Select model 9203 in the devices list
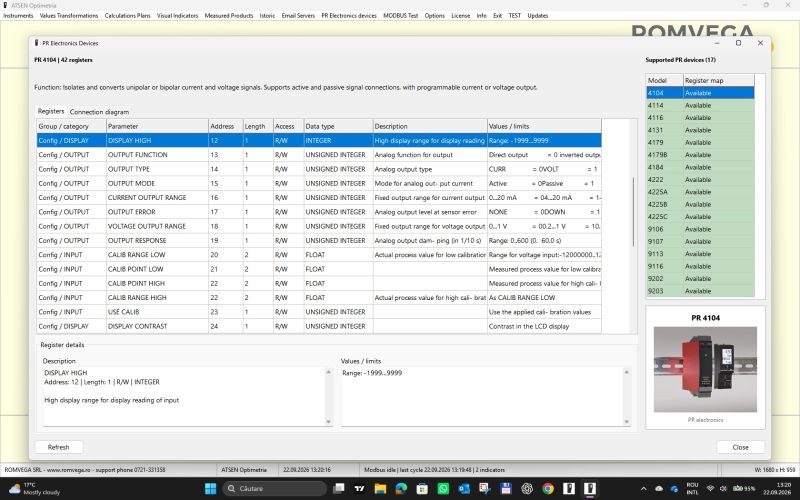 click(700, 291)
